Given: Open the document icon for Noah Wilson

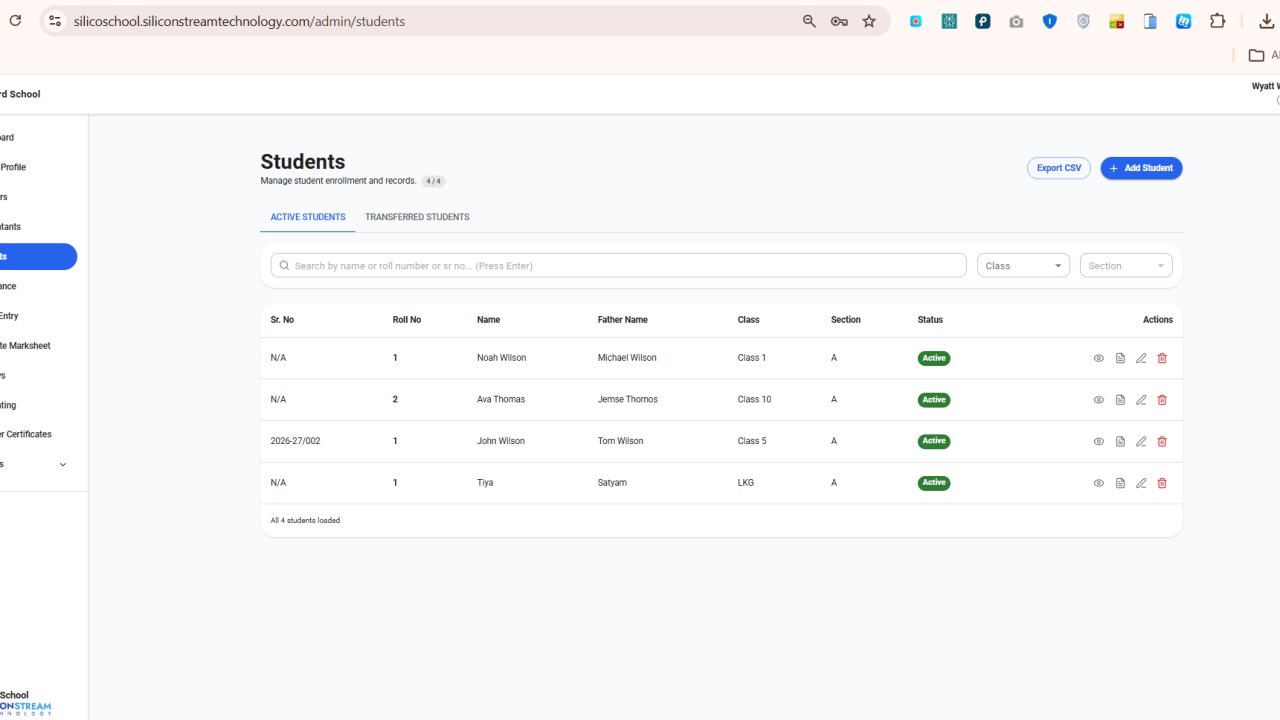Looking at the screenshot, I should [1120, 358].
